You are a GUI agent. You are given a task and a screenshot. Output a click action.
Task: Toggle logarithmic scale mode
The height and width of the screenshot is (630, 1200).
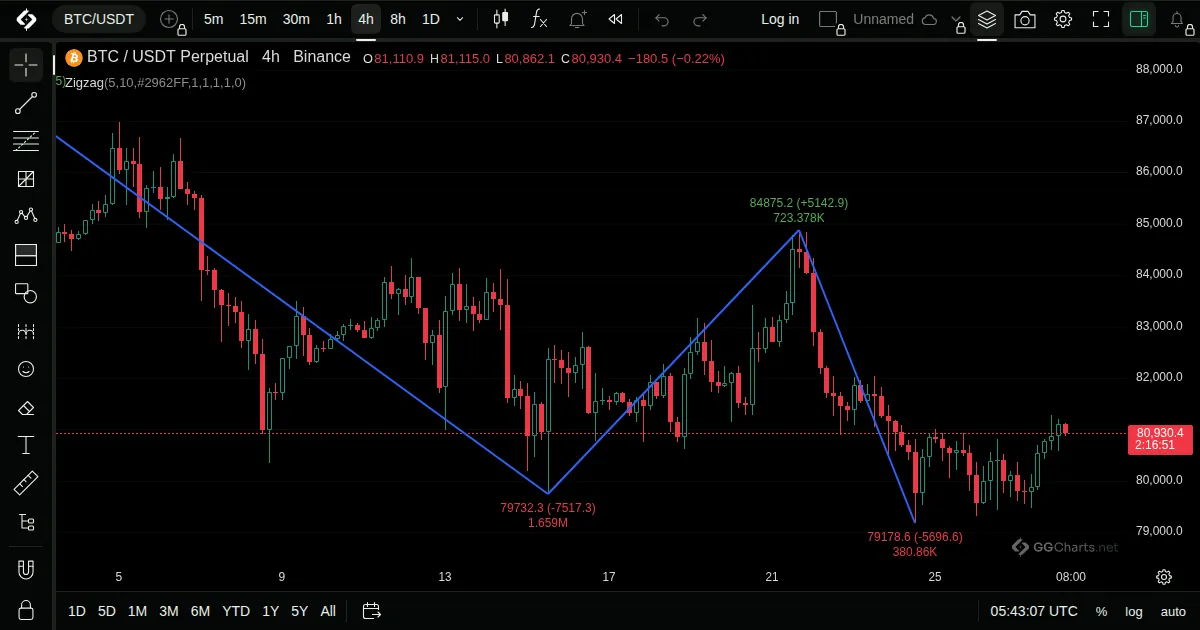tap(1134, 611)
